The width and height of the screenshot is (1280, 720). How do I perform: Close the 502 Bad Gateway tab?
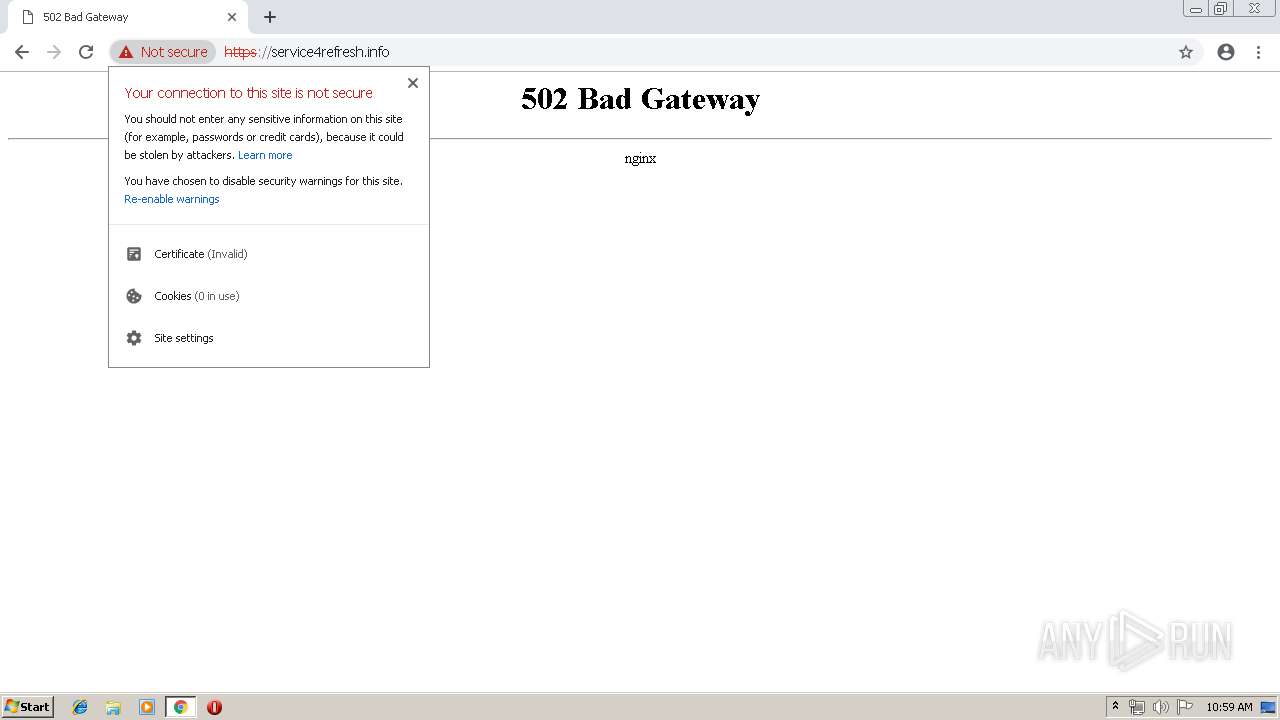coord(232,17)
